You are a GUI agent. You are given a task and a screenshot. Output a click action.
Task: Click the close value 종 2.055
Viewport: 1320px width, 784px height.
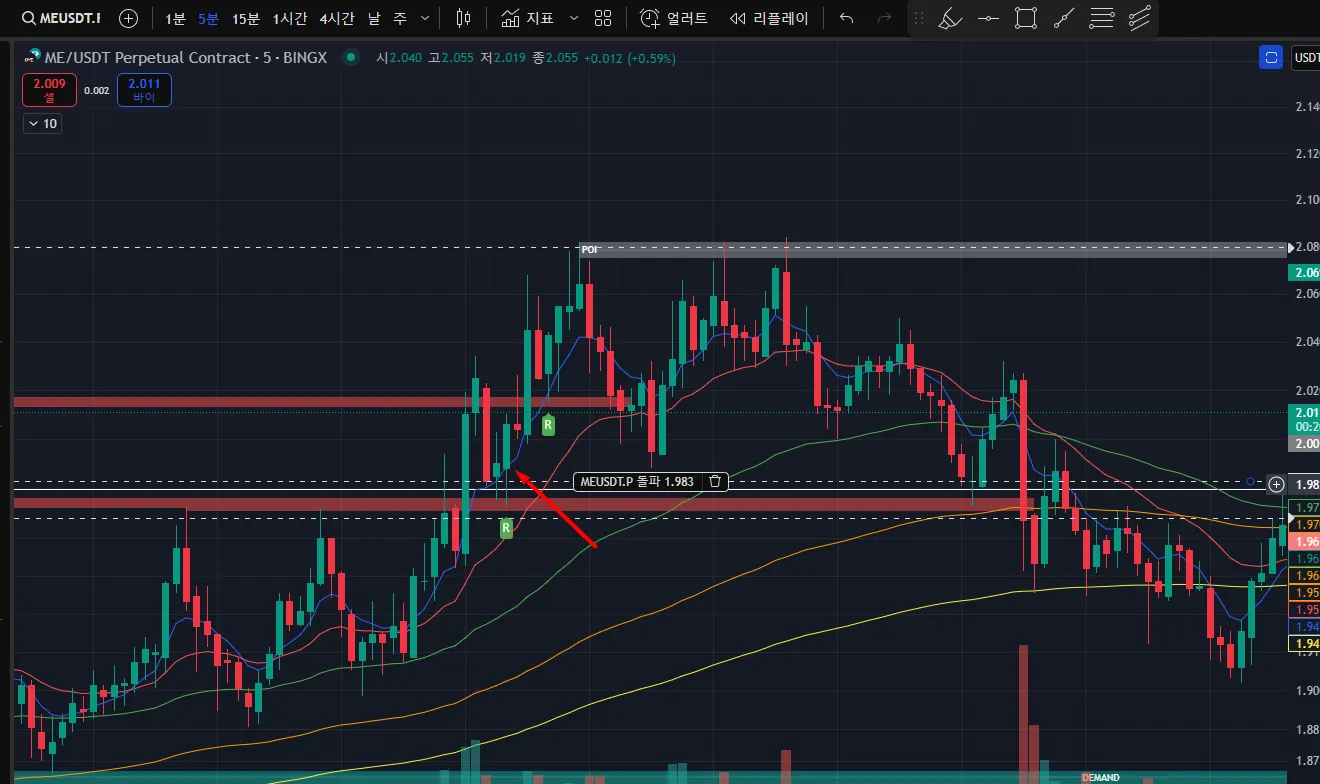[x=555, y=58]
